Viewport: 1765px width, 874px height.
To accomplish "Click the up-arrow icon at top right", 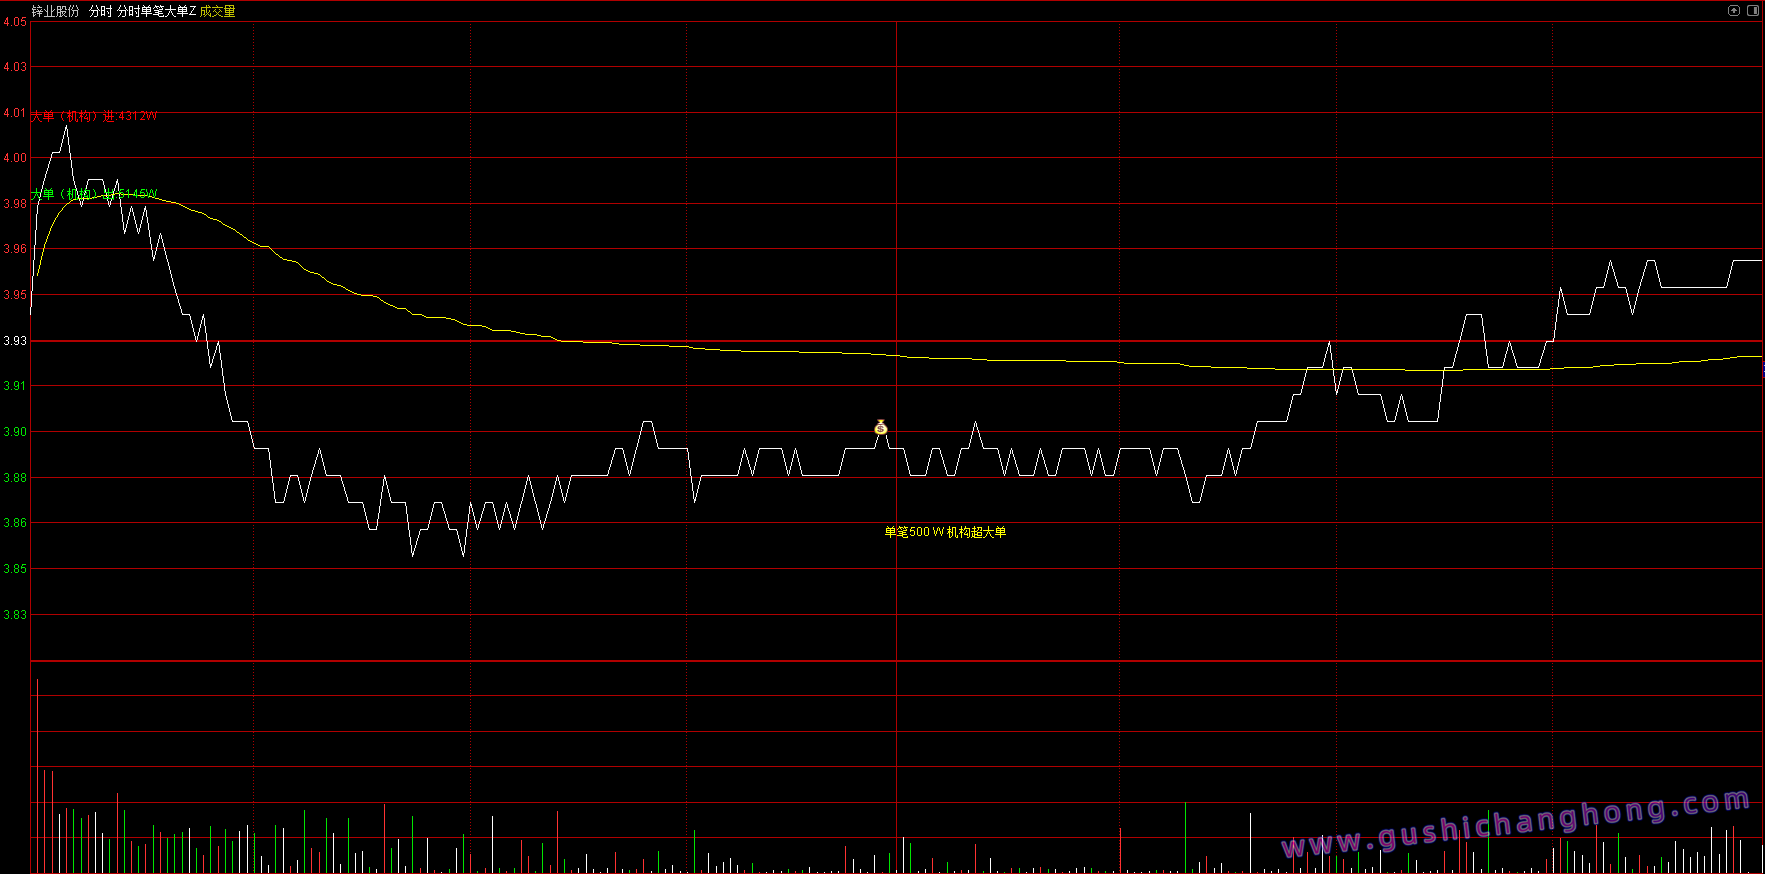I will coord(1734,11).
